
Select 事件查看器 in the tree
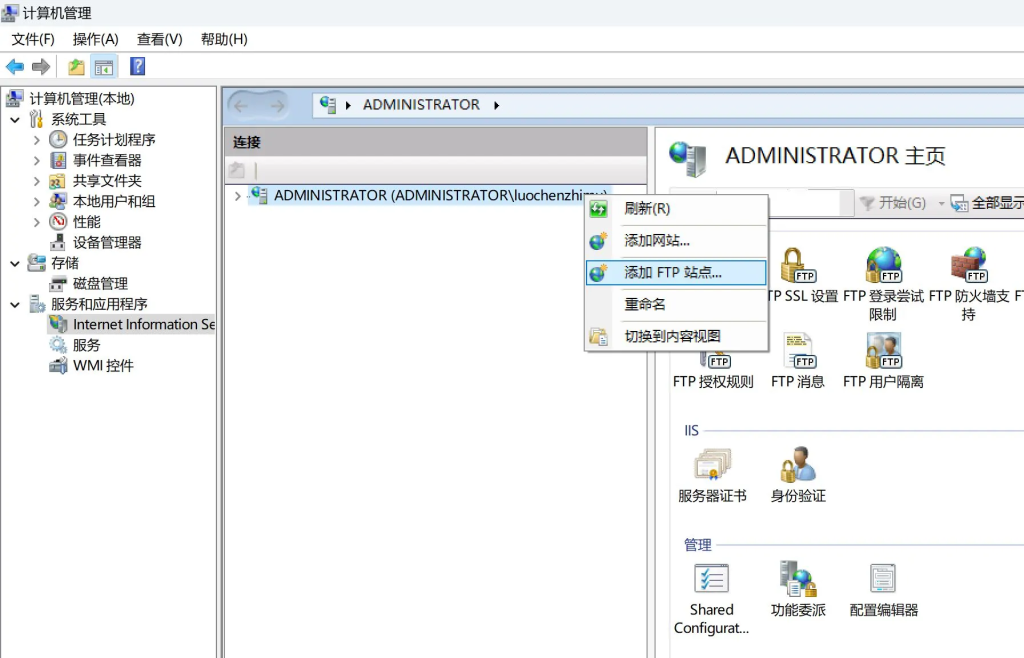pyautogui.click(x=107, y=161)
